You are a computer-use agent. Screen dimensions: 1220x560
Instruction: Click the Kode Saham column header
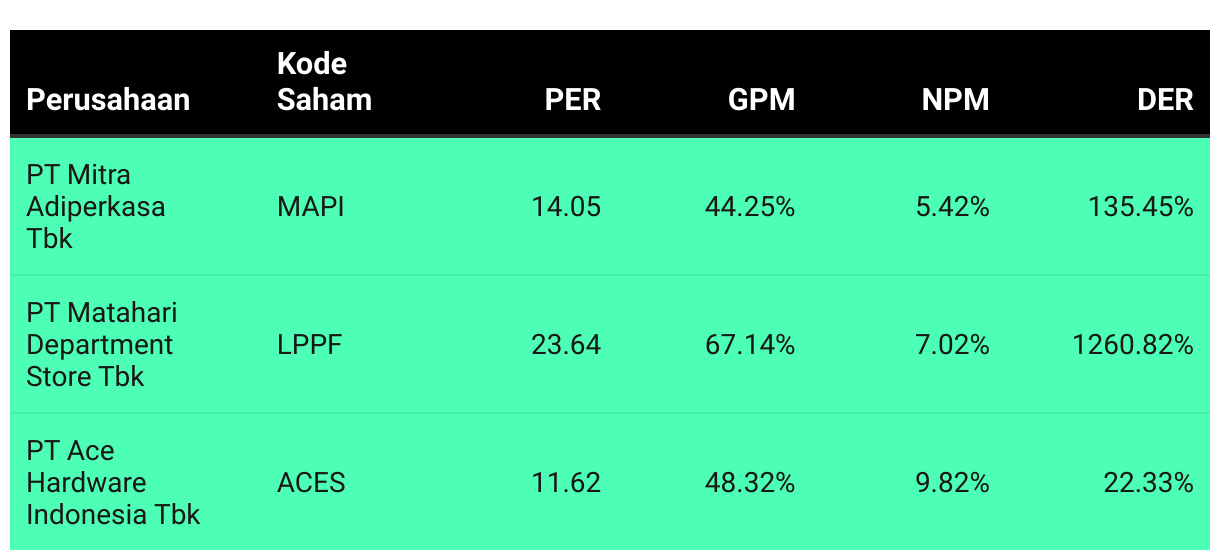tap(324, 82)
